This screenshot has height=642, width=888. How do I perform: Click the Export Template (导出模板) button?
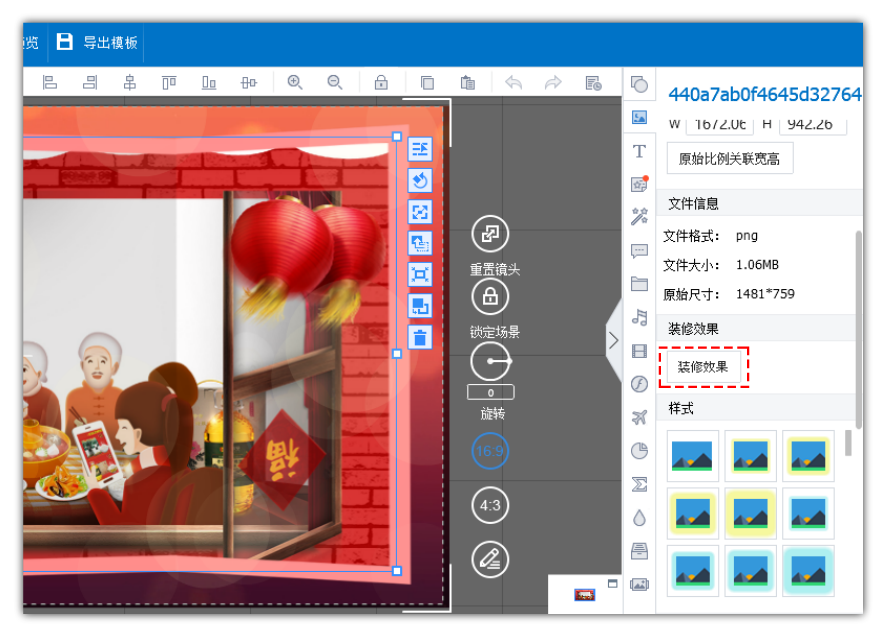click(x=97, y=42)
